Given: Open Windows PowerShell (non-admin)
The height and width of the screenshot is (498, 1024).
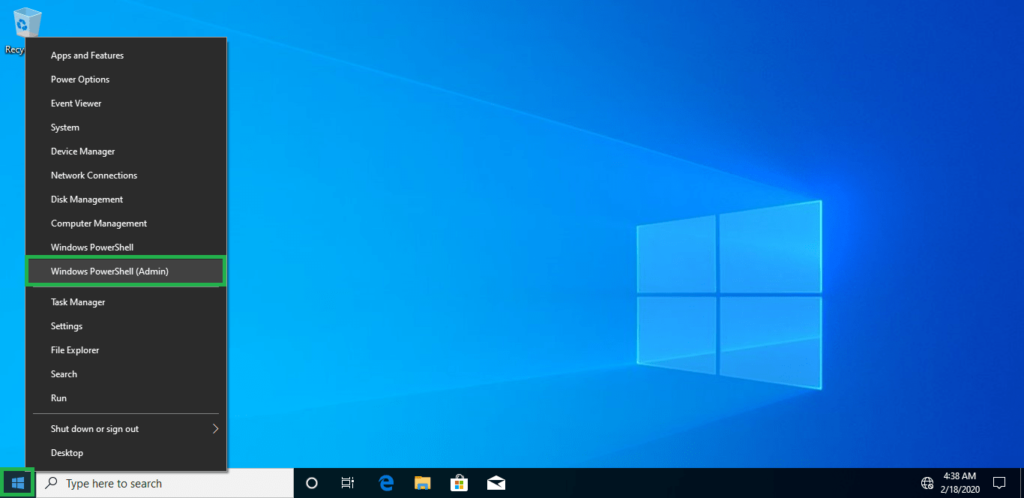Looking at the screenshot, I should point(126,247).
